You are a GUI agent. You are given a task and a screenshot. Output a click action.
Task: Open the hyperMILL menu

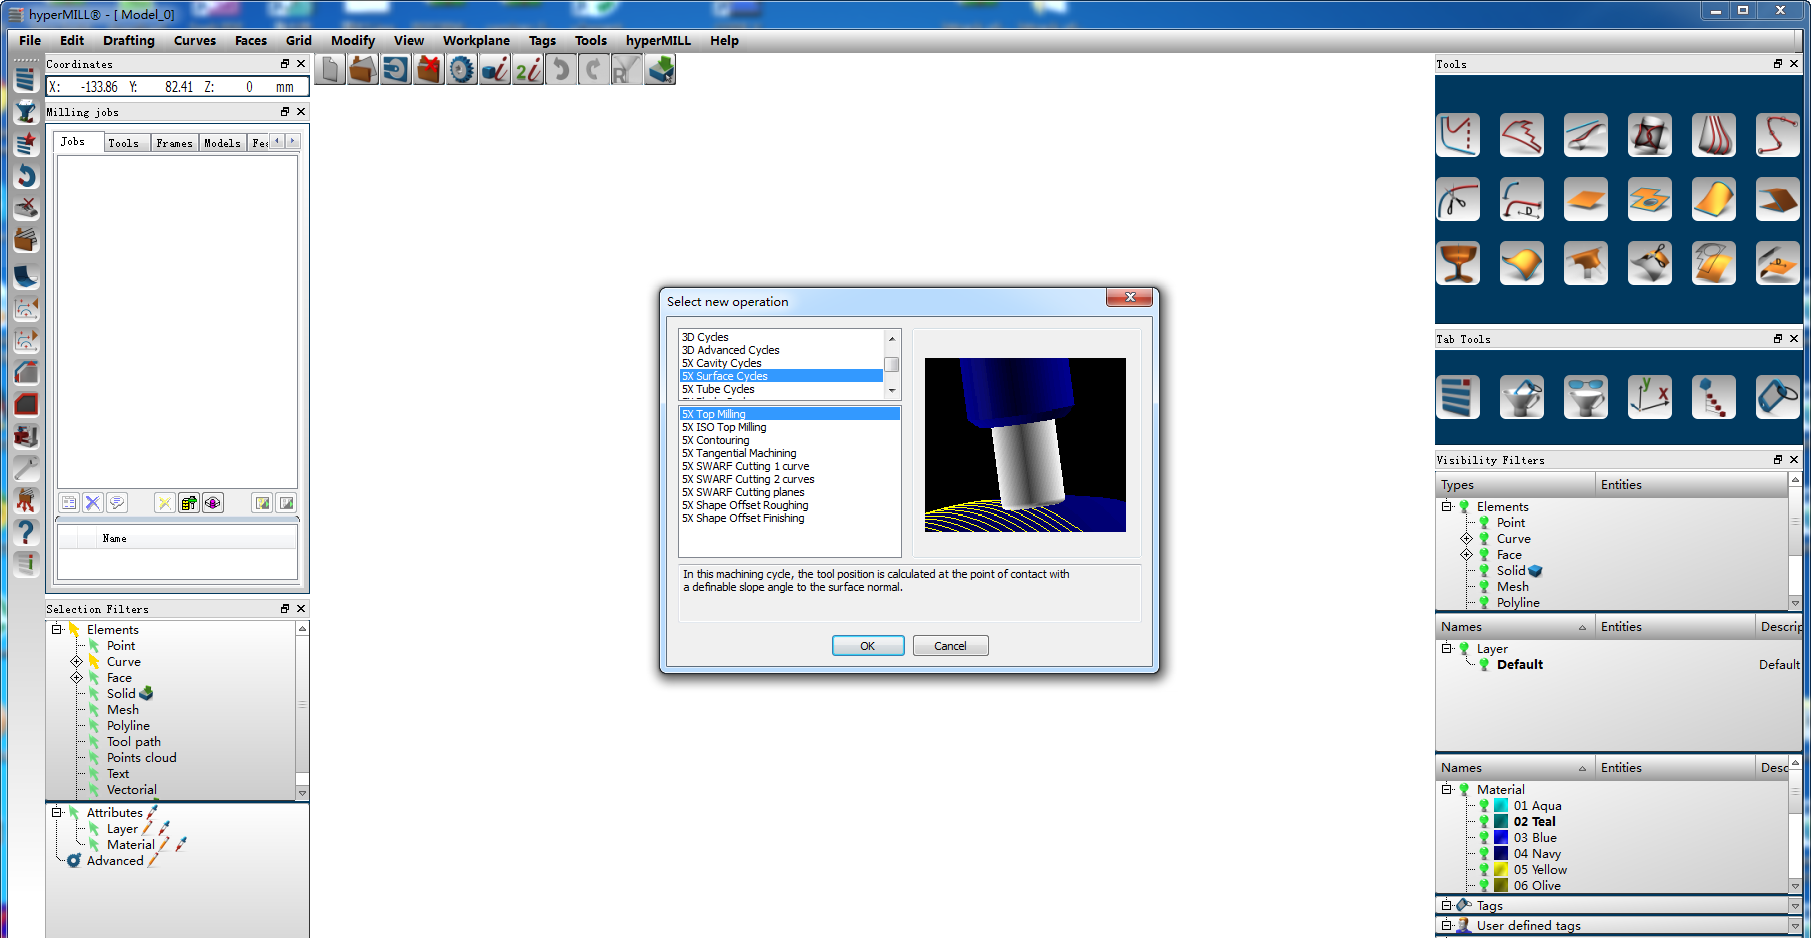tap(658, 41)
